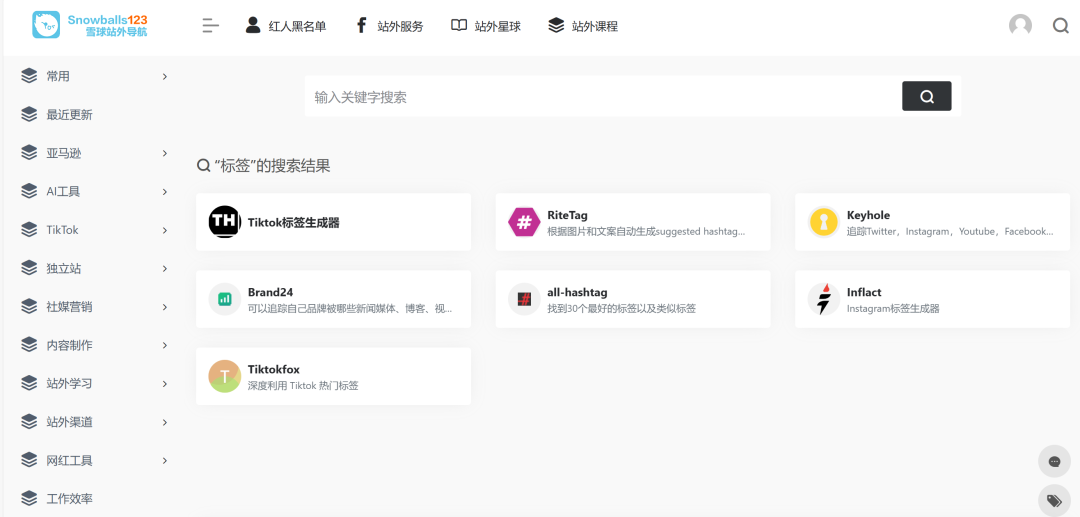The image size is (1080, 517).
Task: Click description 找到30个最好的标签以及类似标签
Action: pos(621,308)
